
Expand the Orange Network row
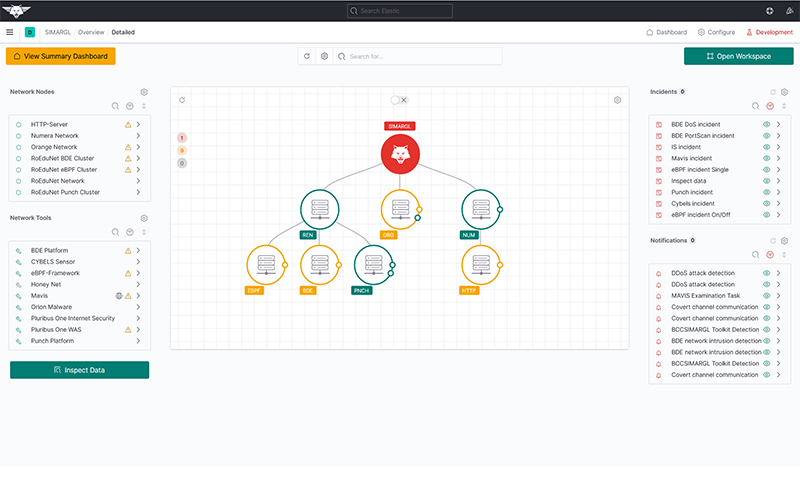point(138,147)
